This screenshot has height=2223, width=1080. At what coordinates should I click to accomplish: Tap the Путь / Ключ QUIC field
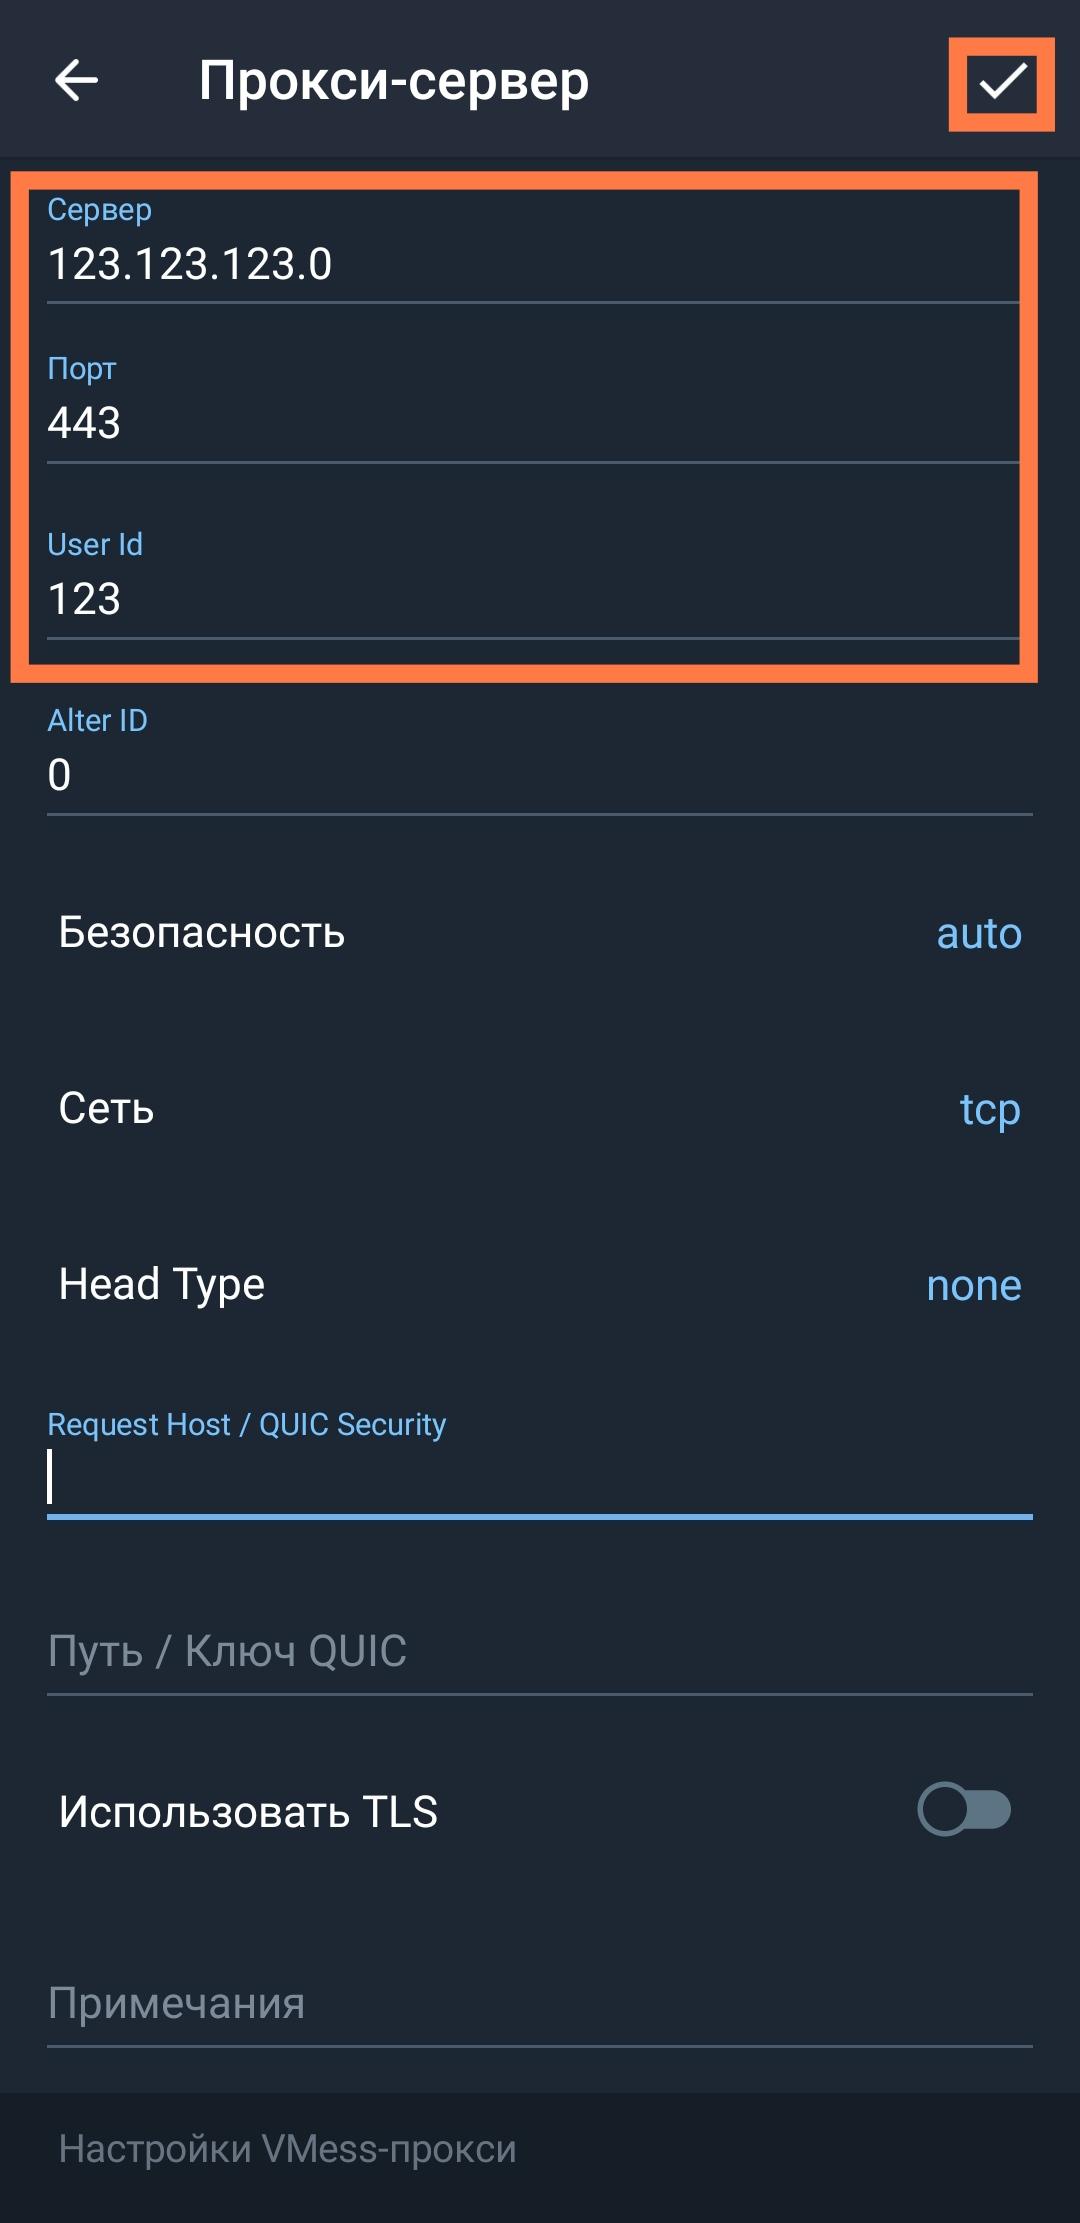400,1651
